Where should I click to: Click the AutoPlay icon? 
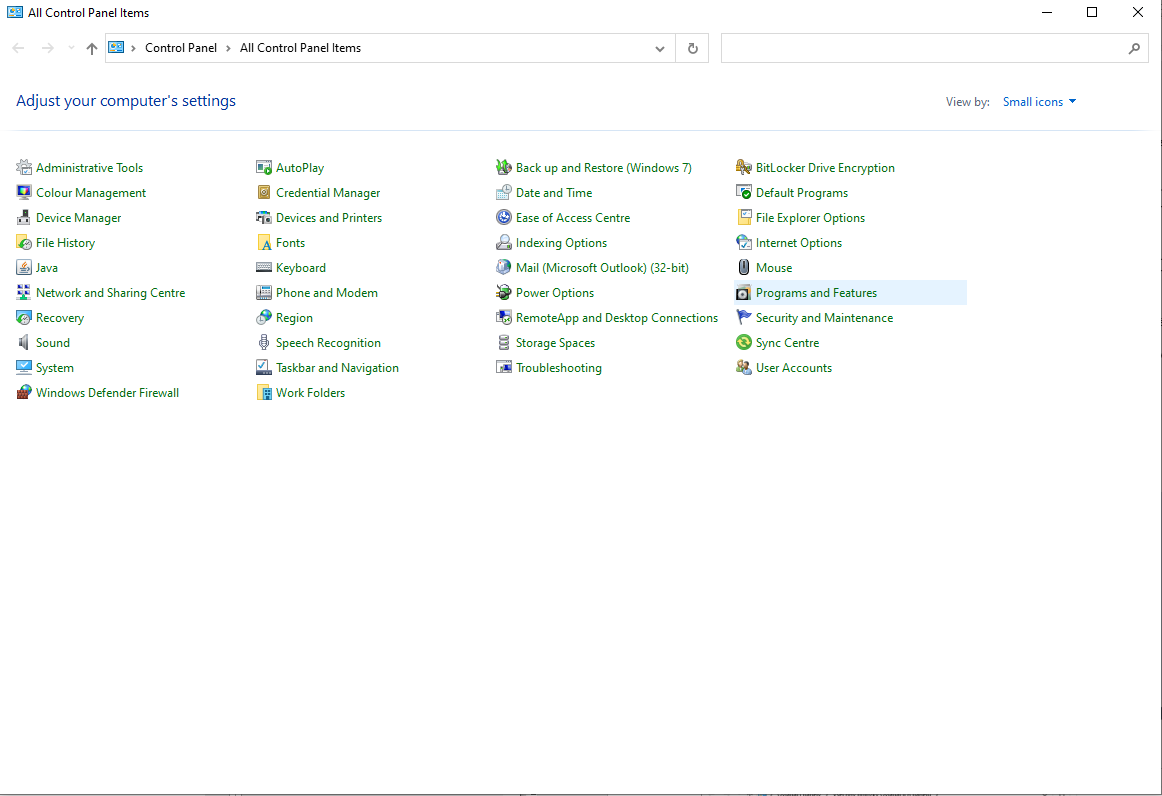click(x=264, y=168)
